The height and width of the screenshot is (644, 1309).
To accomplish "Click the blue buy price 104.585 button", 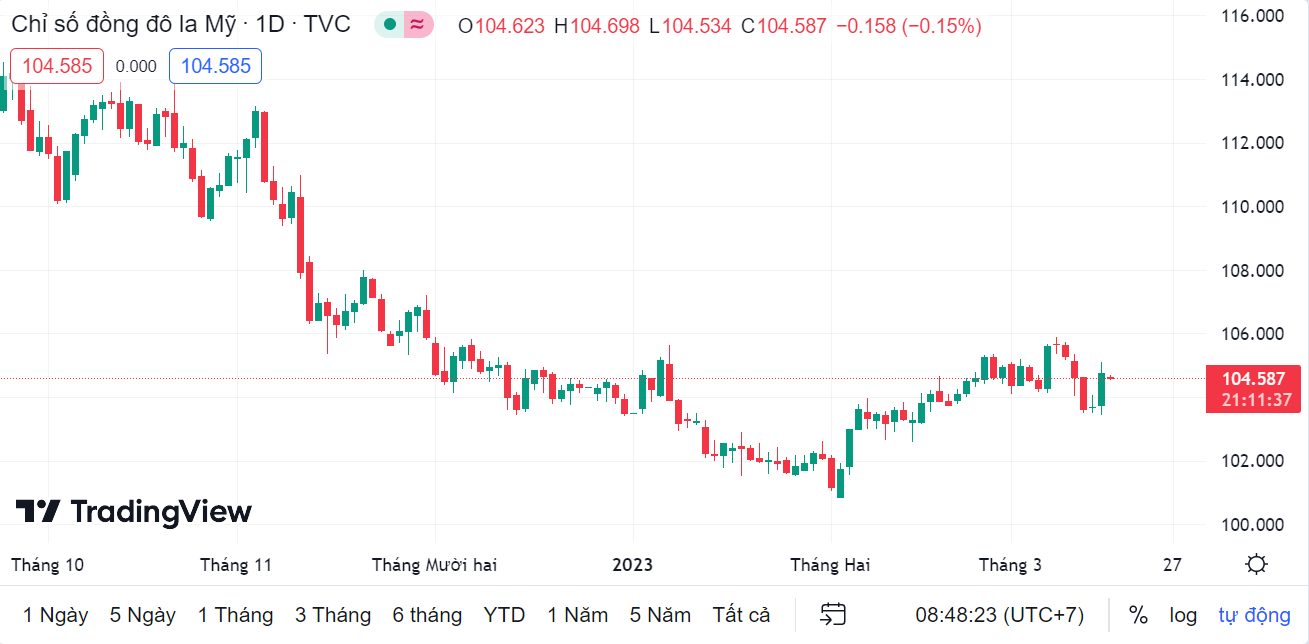I will [215, 67].
